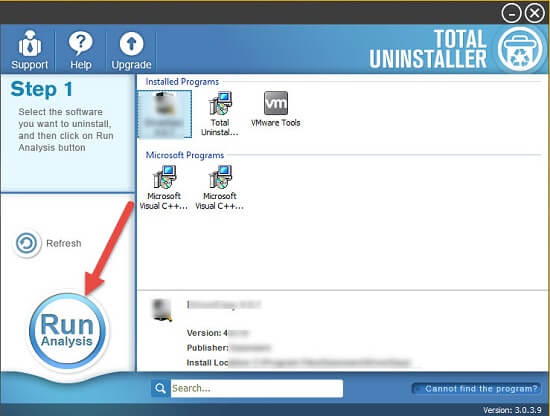Focus the Search input field
This screenshot has height=416, width=550.
[257, 388]
